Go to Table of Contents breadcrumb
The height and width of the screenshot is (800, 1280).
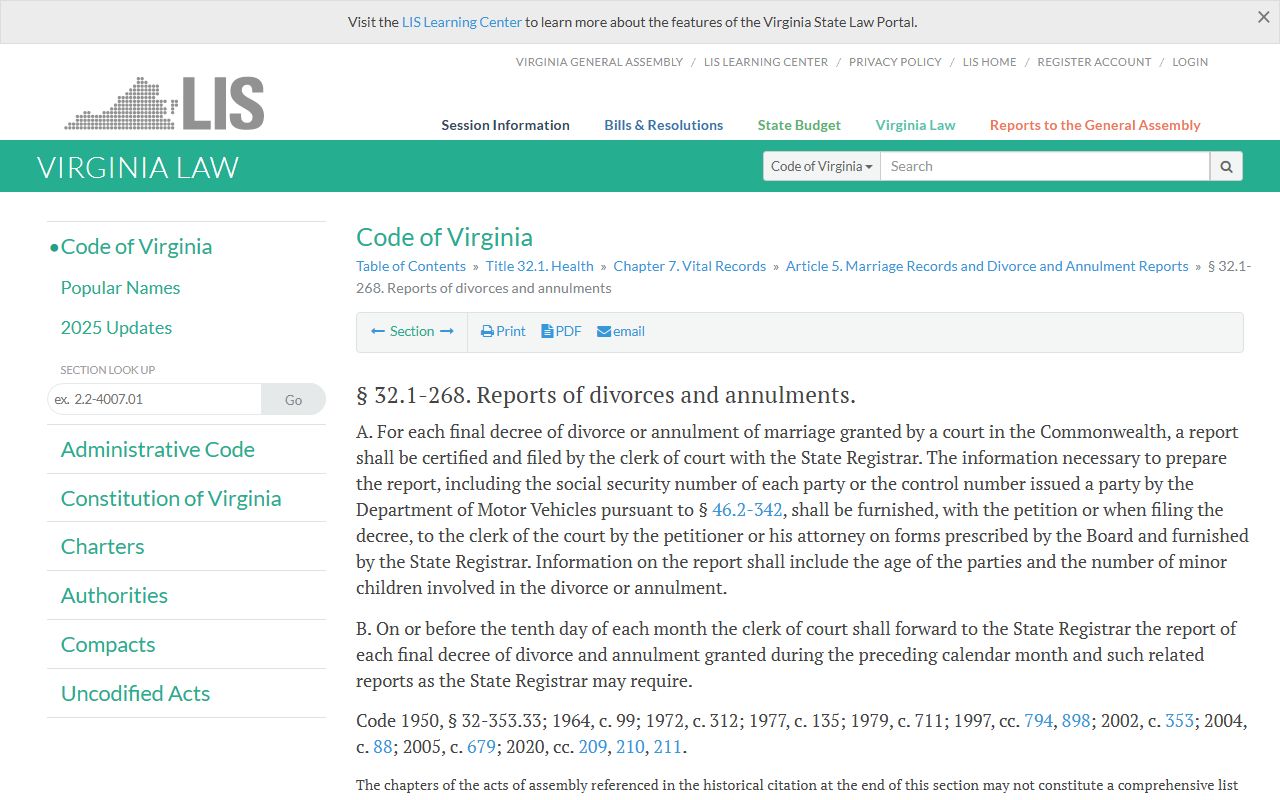point(411,266)
